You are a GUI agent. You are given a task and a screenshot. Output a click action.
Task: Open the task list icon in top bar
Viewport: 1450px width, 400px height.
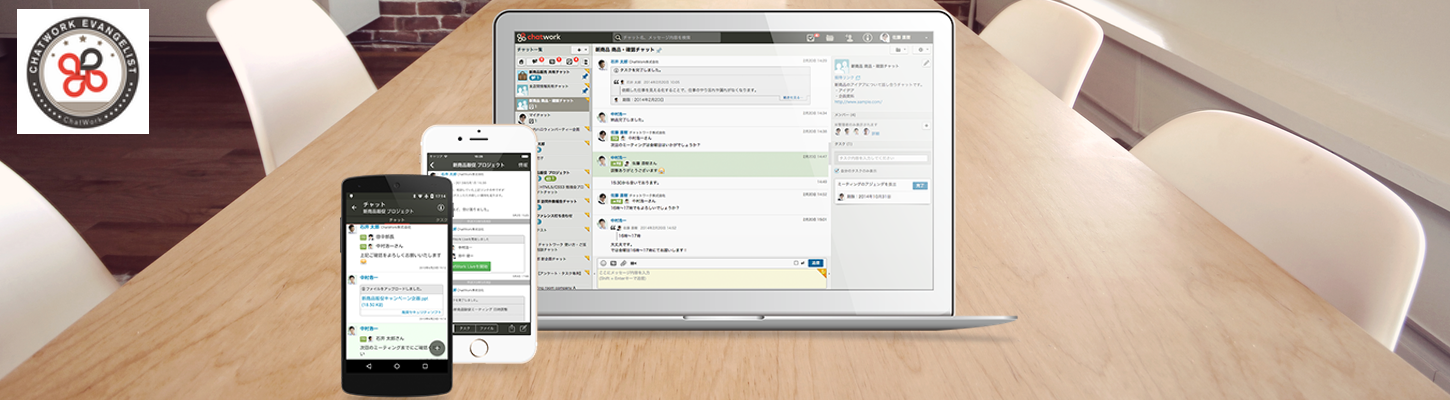pos(812,37)
